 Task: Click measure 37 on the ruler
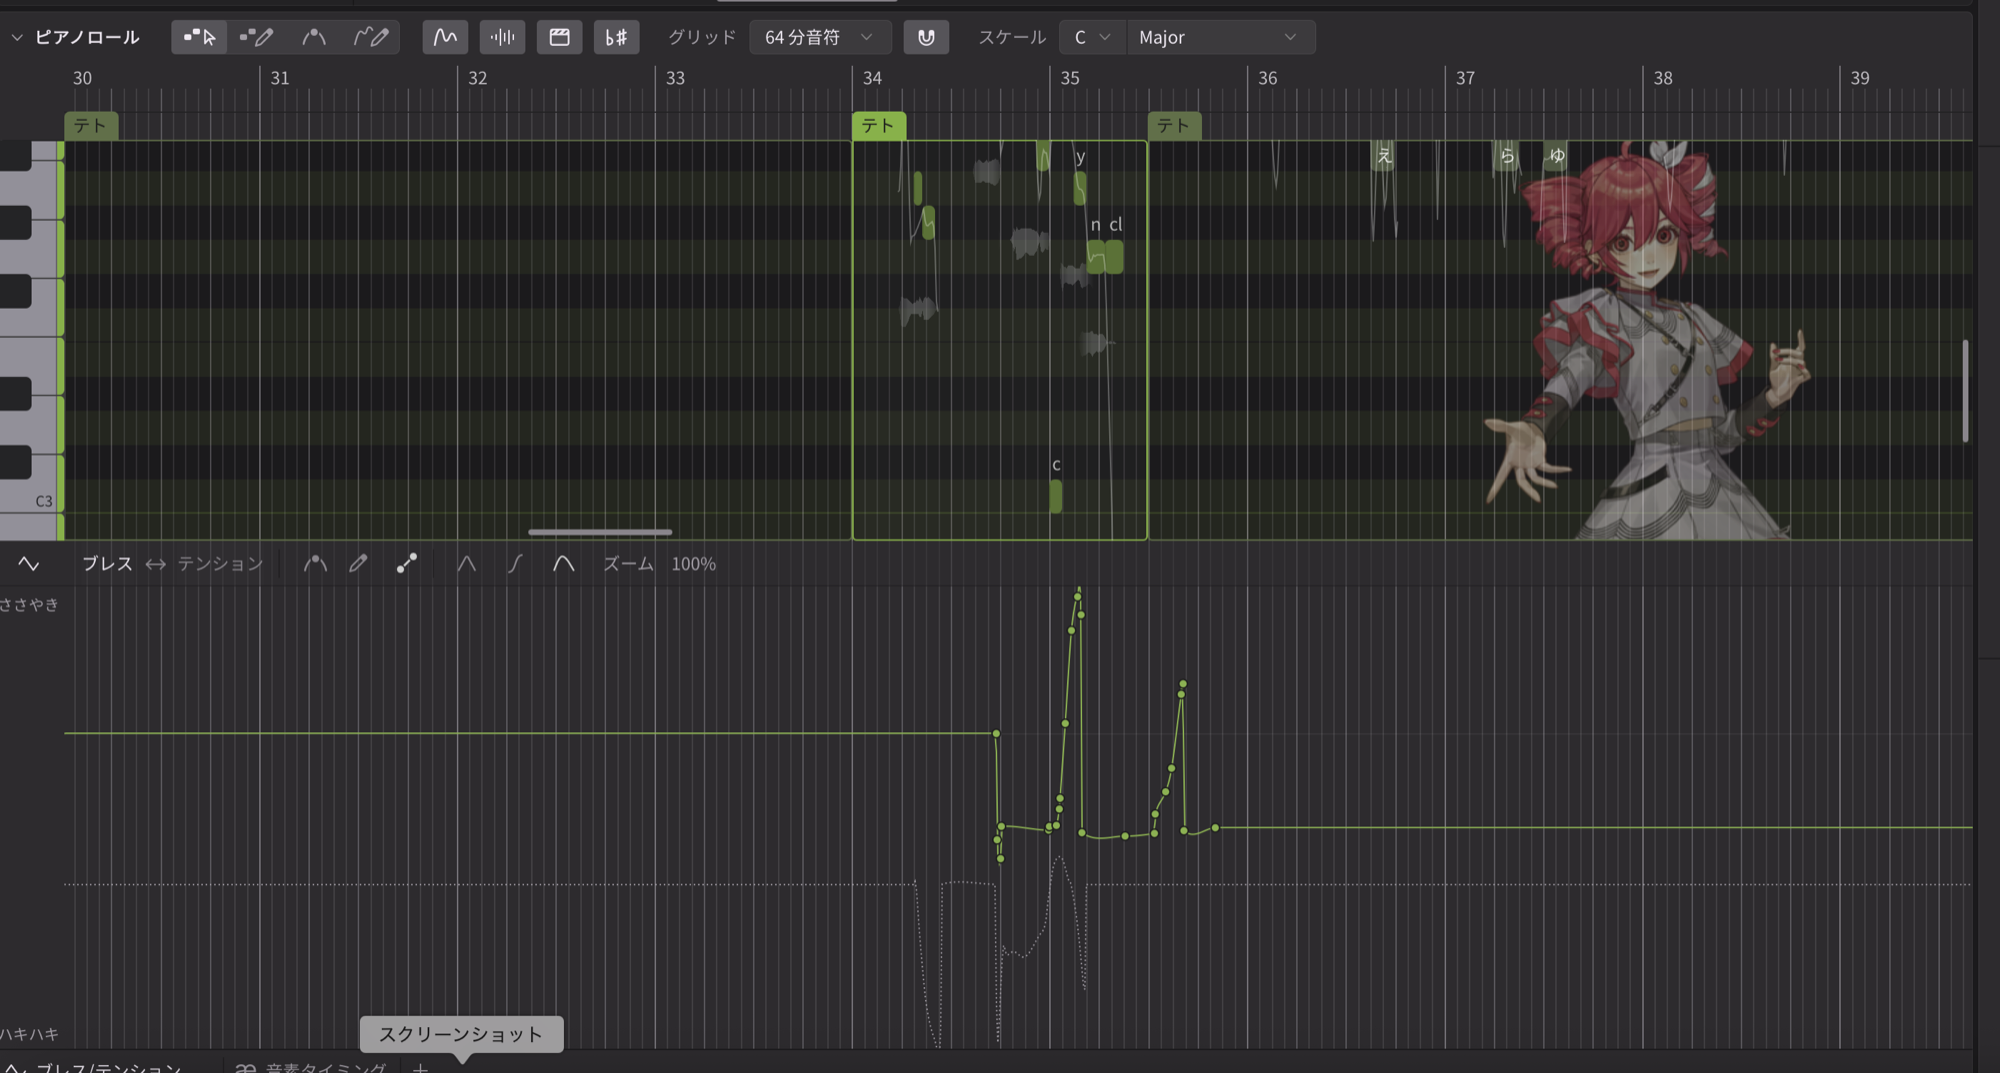(x=1465, y=78)
